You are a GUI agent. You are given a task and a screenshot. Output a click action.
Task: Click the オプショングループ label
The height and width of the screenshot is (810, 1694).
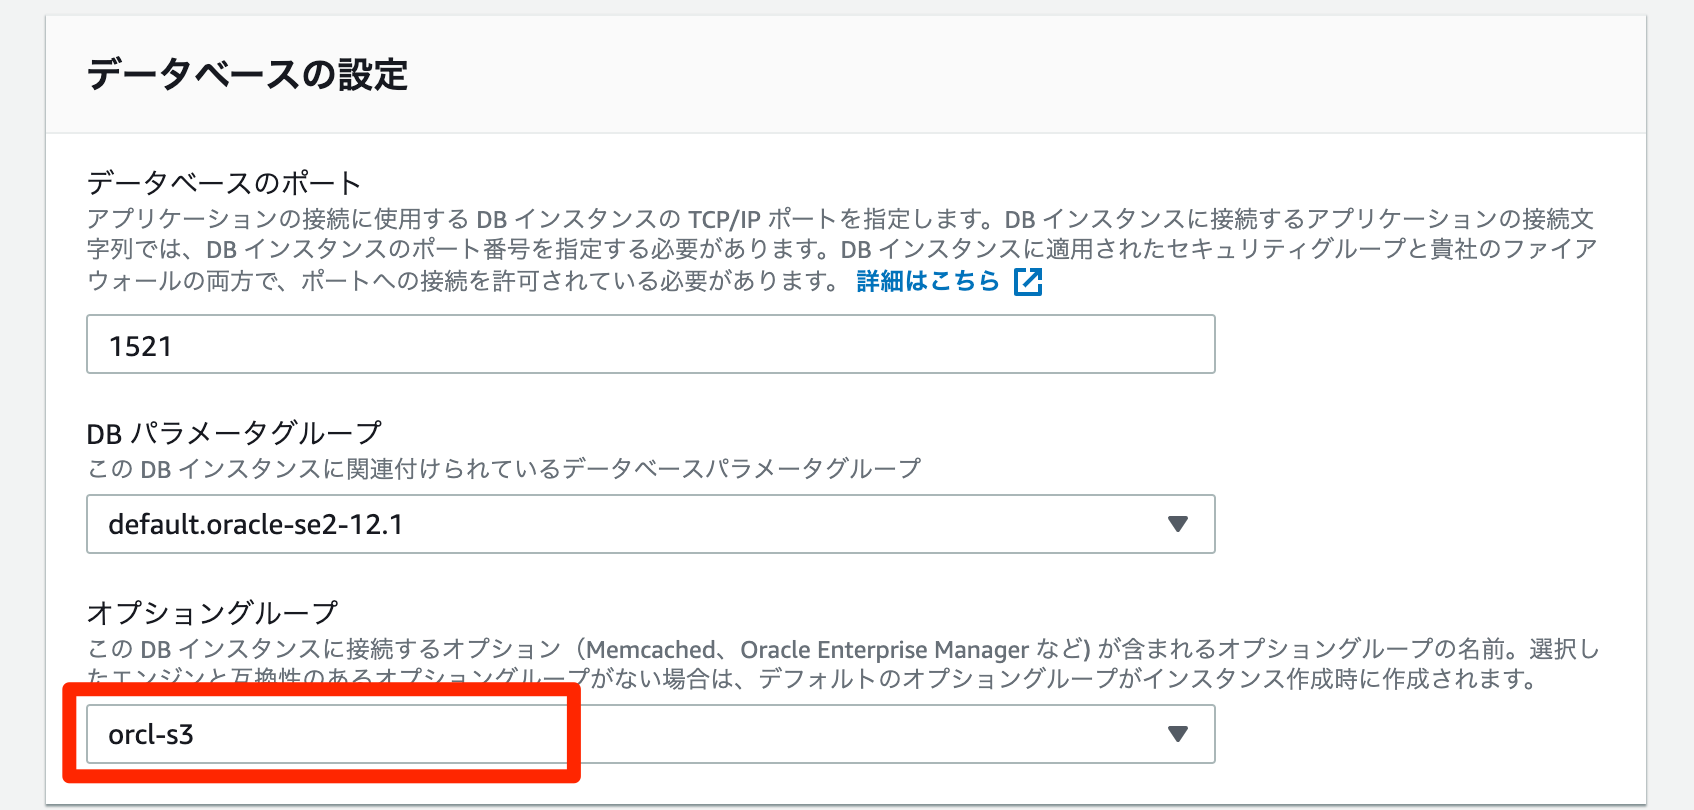(213, 612)
